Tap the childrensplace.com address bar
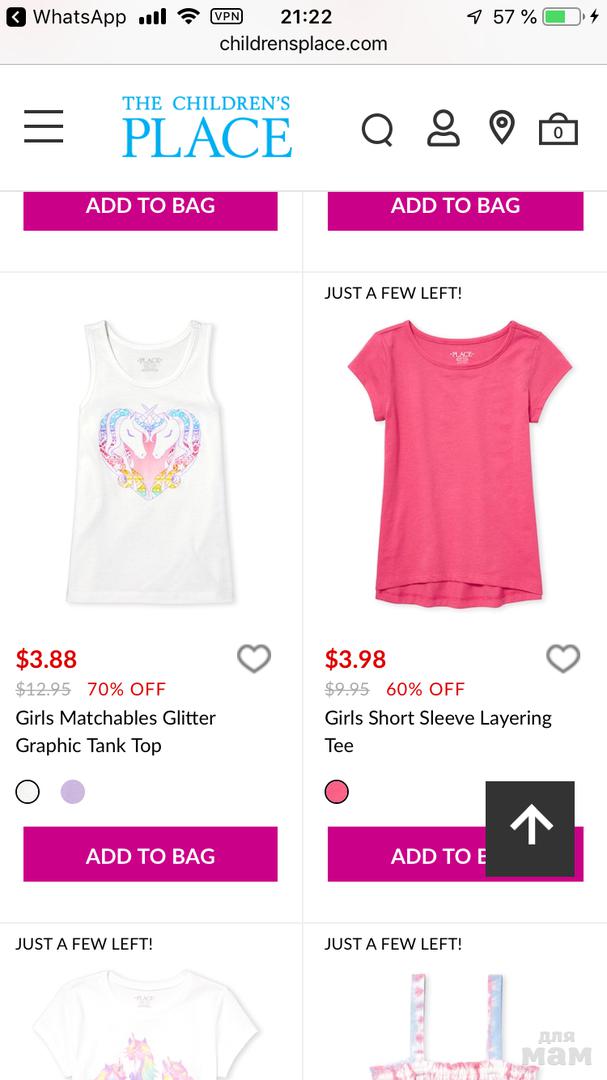The image size is (607, 1080). [303, 44]
